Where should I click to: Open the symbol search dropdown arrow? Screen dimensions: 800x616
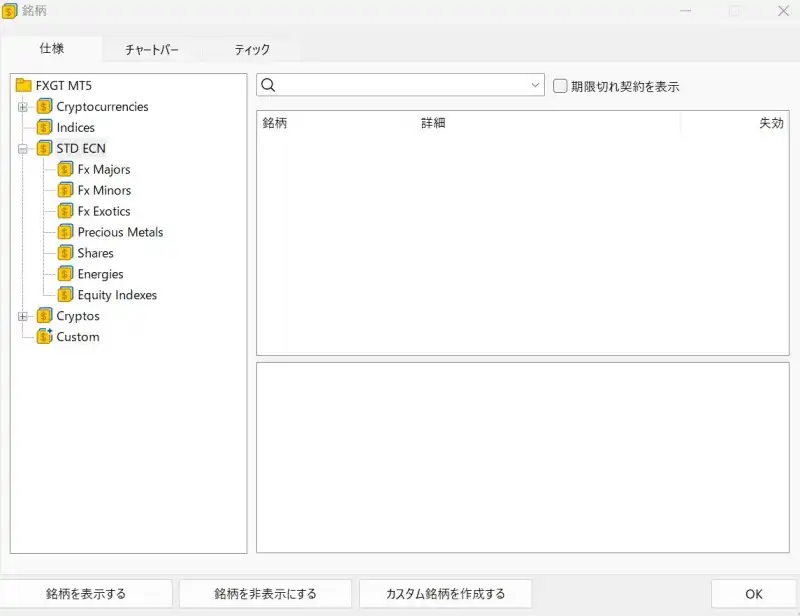[535, 85]
